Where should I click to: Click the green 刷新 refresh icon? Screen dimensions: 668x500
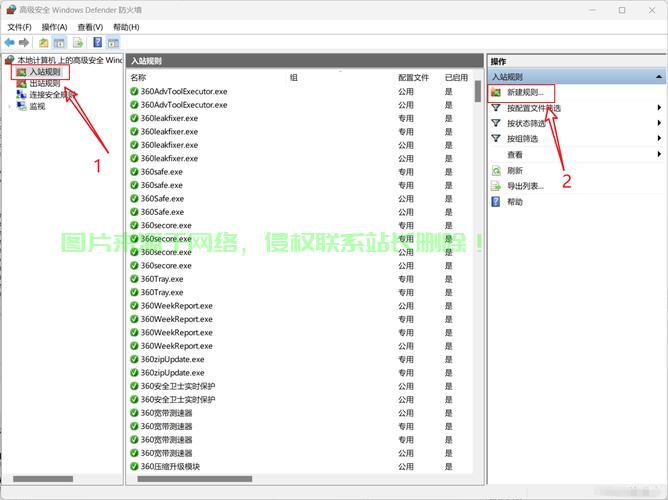tap(496, 171)
